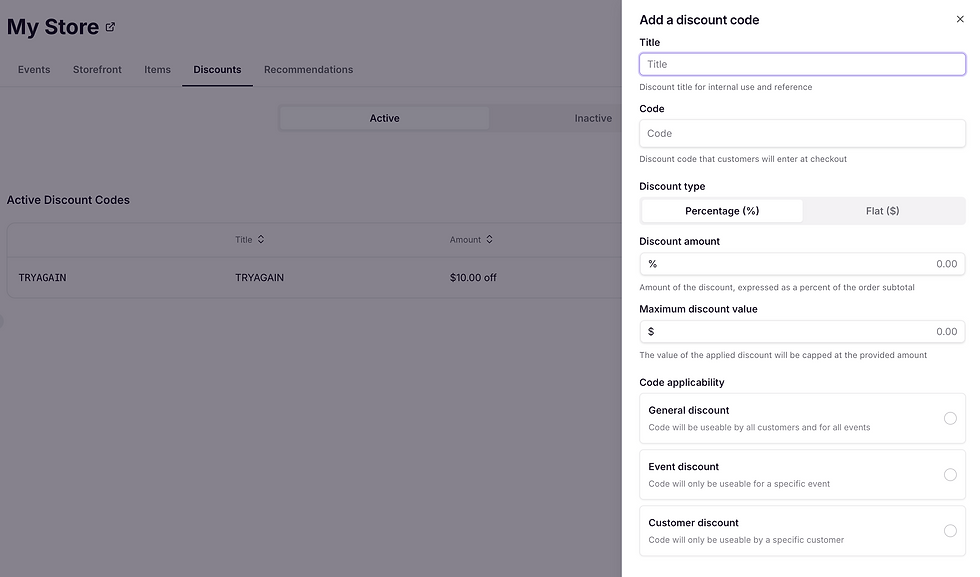Click the Title input field
Viewport: 980px width, 577px height.
pyautogui.click(x=802, y=63)
